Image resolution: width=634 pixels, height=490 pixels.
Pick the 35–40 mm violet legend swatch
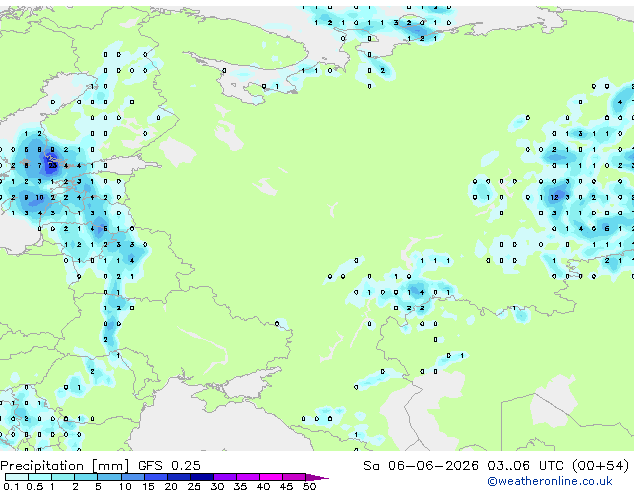(x=247, y=477)
